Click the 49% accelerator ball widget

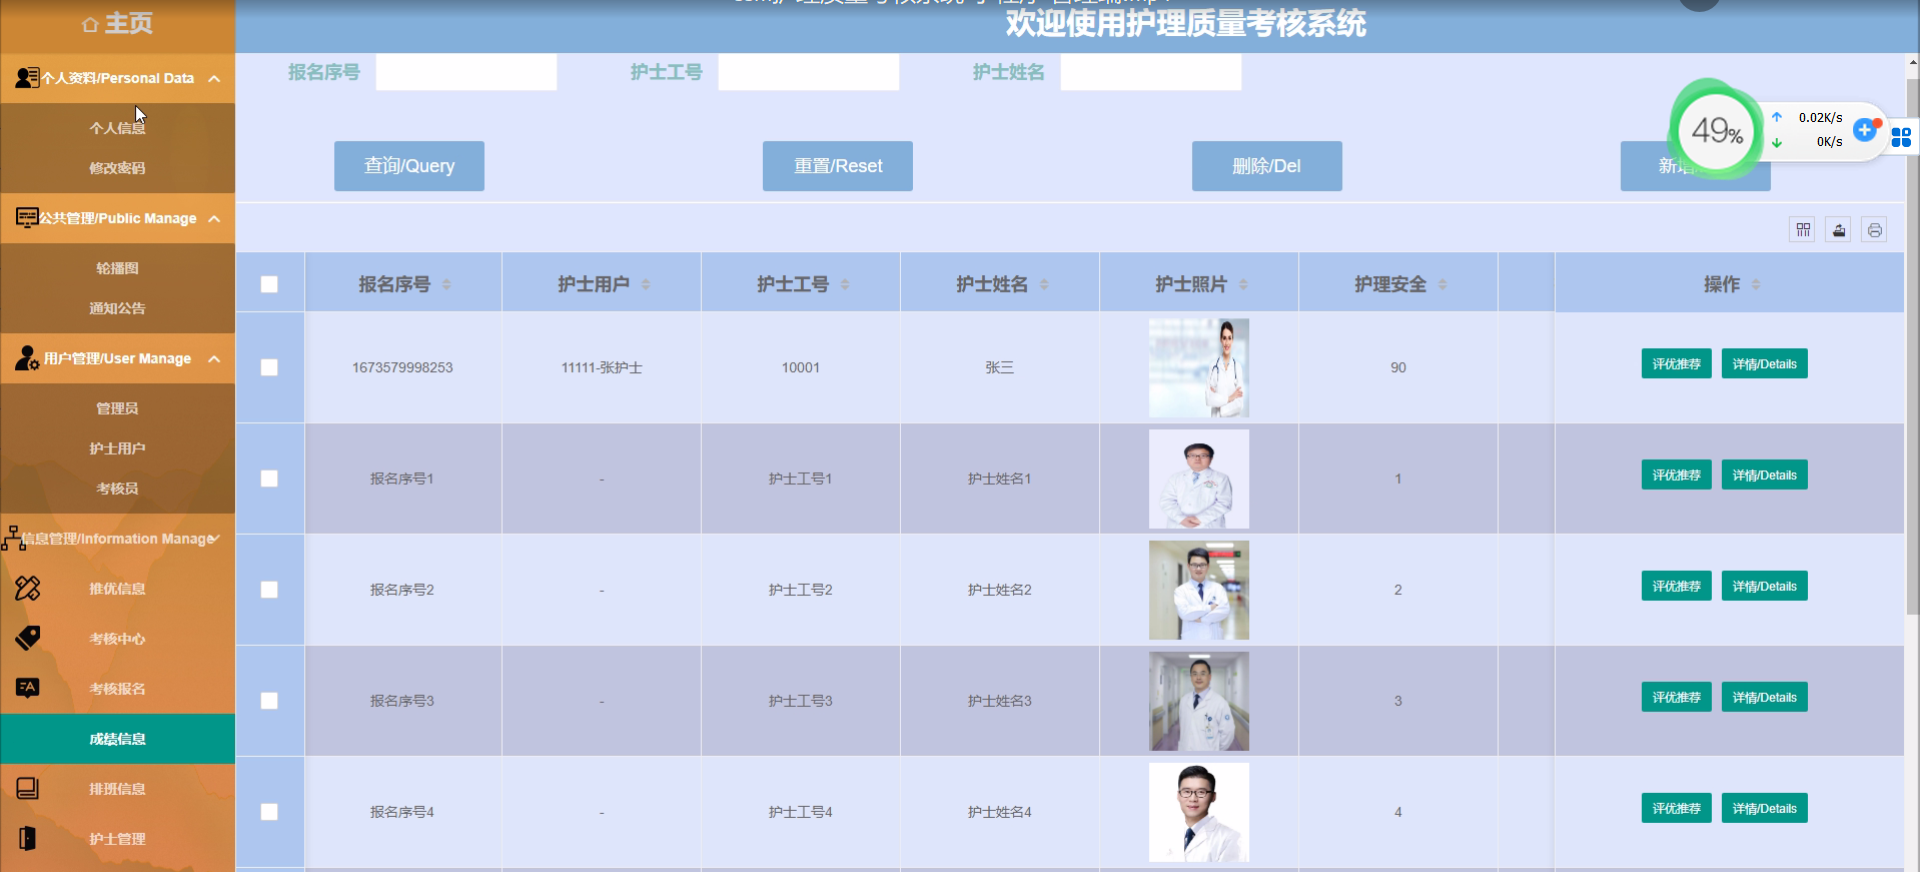coord(1717,130)
